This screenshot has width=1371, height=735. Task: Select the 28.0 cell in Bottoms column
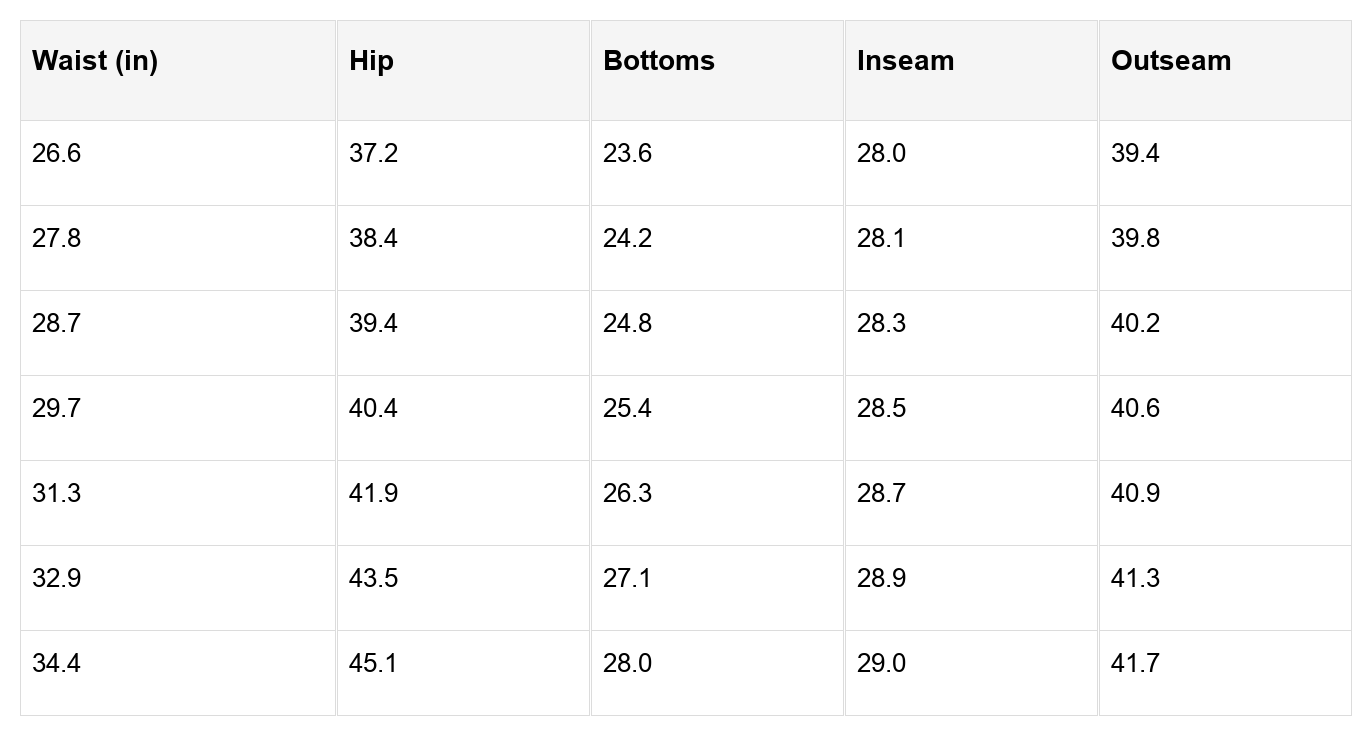(627, 664)
